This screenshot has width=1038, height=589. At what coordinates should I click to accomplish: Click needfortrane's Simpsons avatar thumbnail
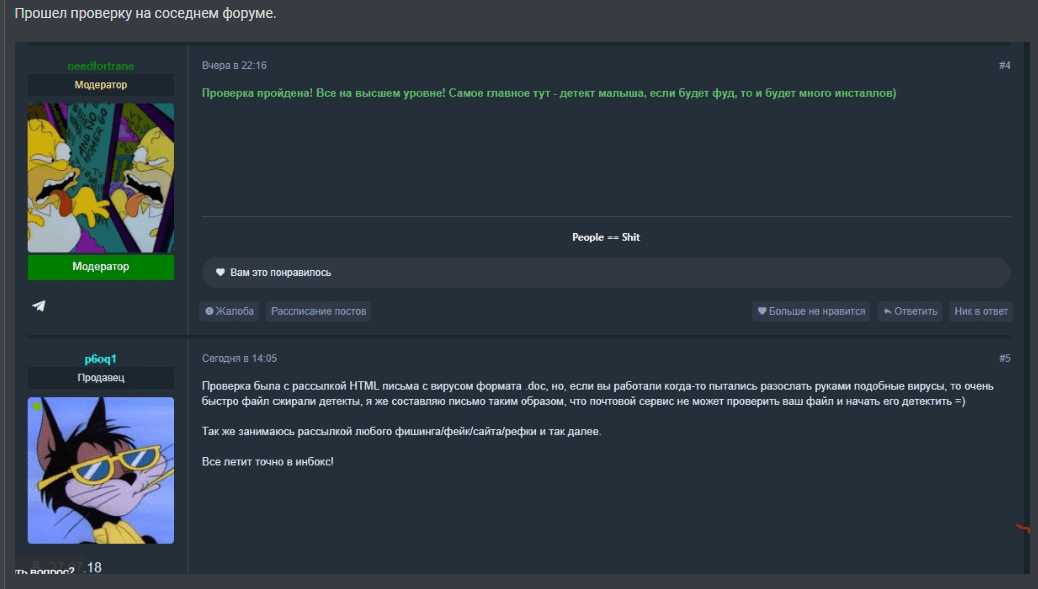click(x=100, y=178)
